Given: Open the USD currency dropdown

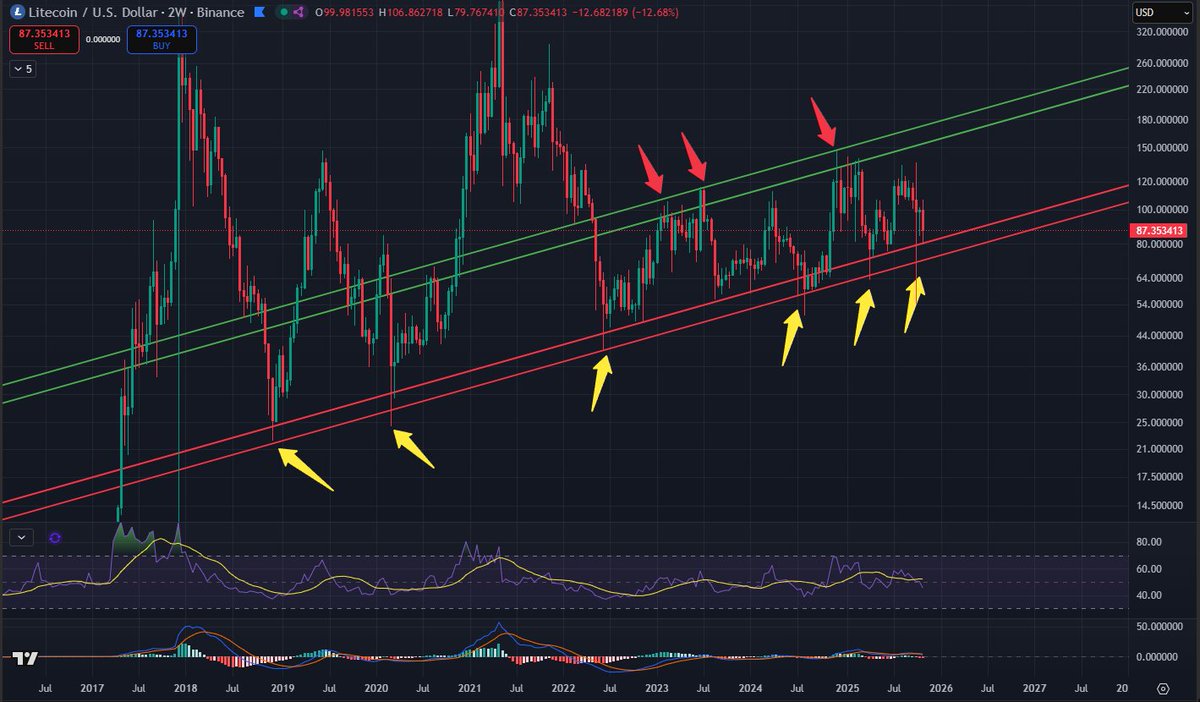Looking at the screenshot, I should (1161, 13).
